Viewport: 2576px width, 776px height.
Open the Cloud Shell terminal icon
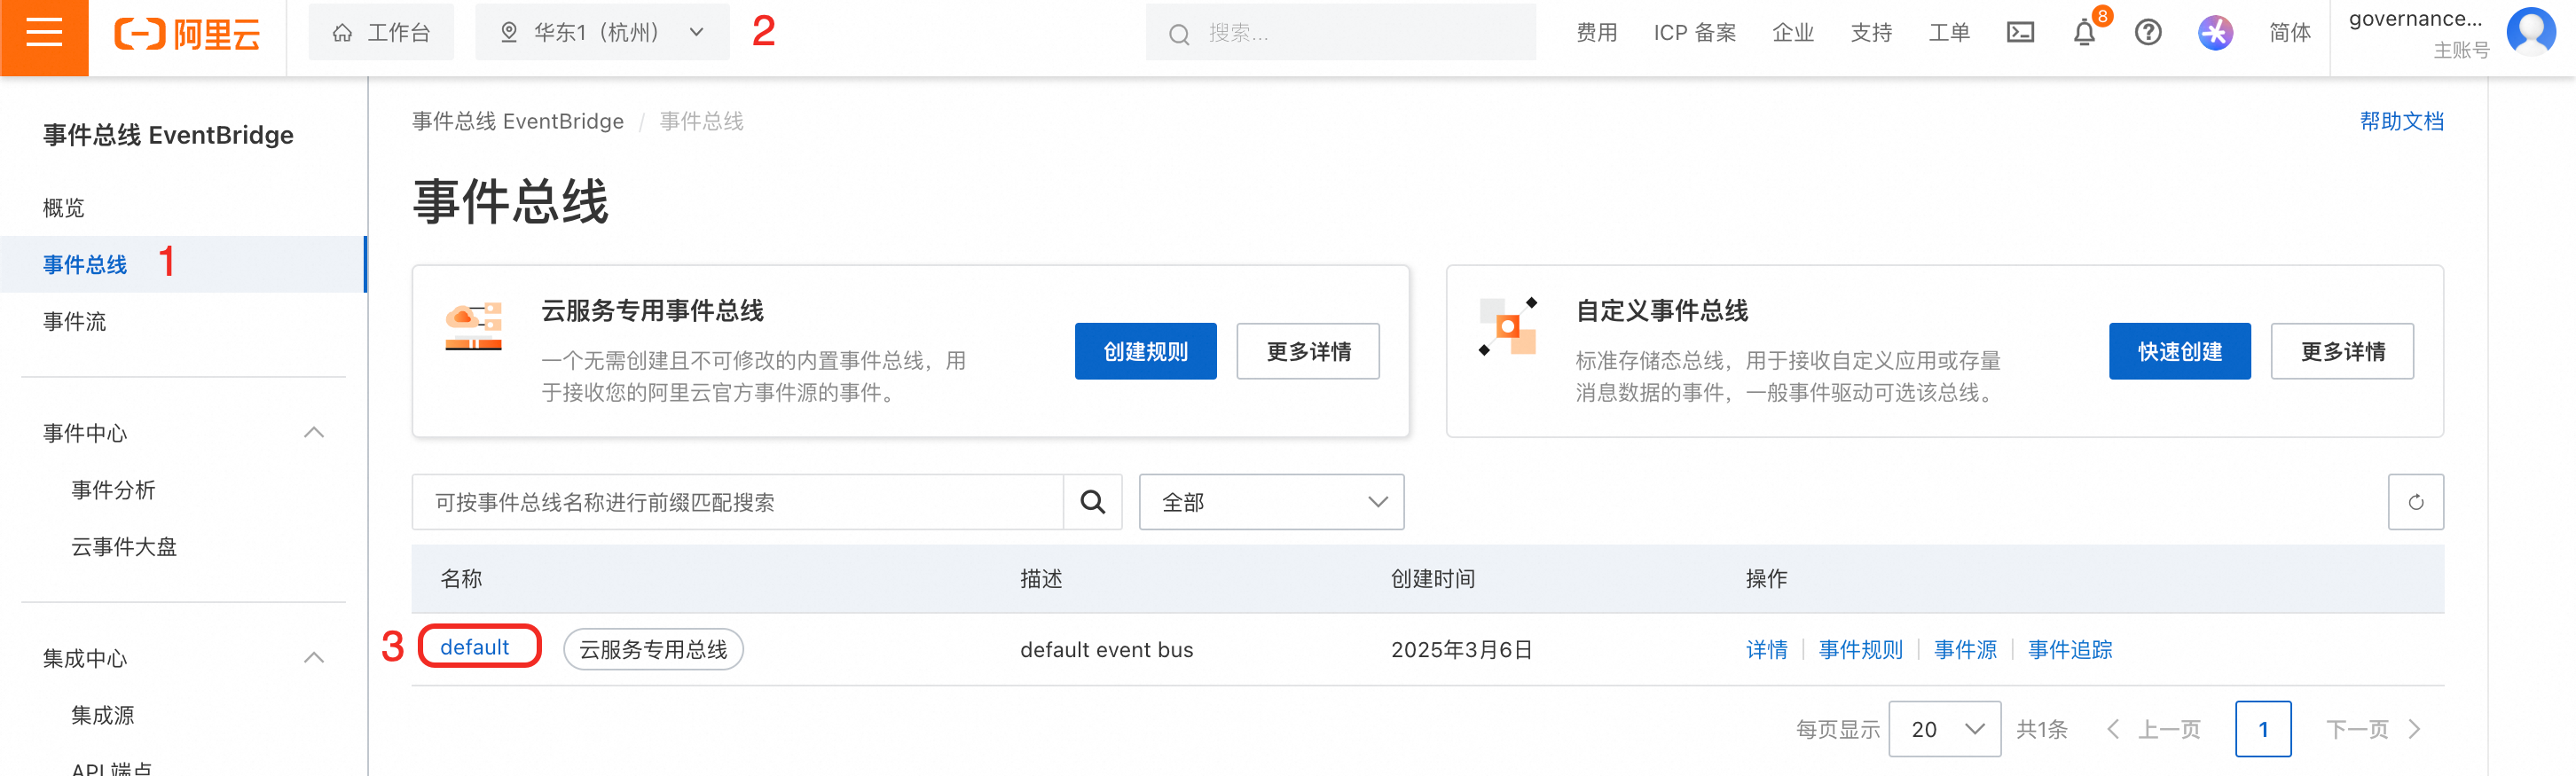[2020, 33]
